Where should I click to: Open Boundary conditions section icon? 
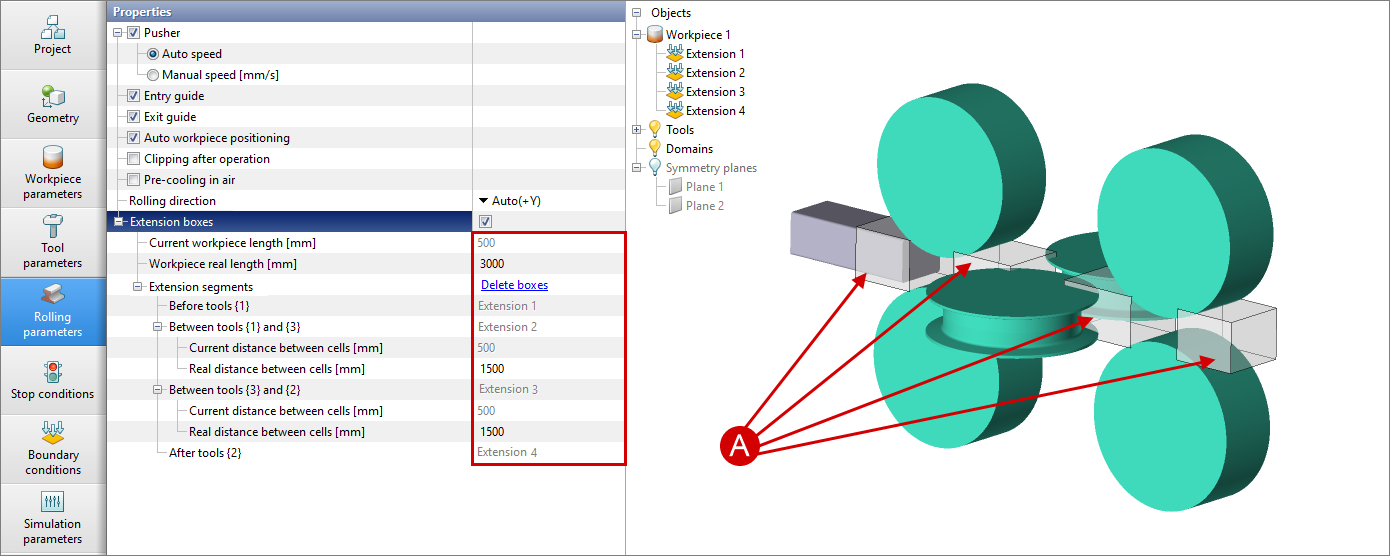tap(52, 433)
